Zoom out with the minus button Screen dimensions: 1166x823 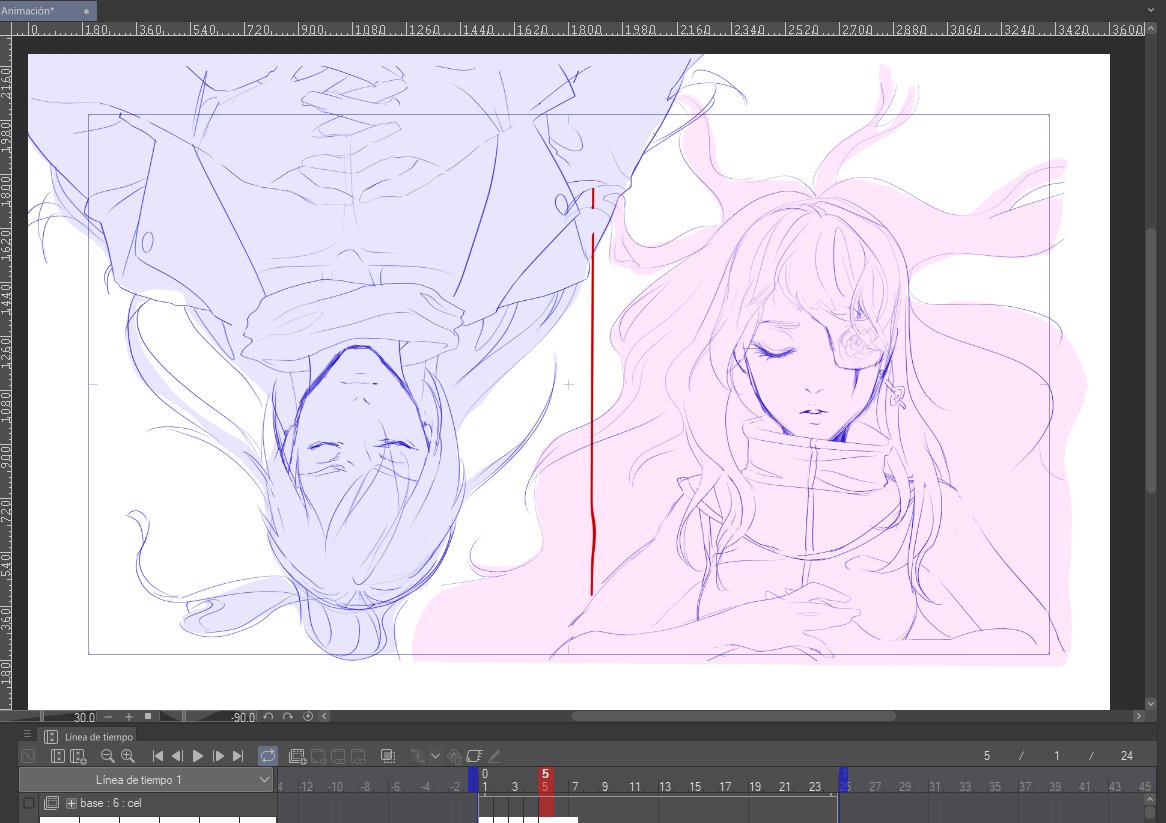tap(109, 717)
